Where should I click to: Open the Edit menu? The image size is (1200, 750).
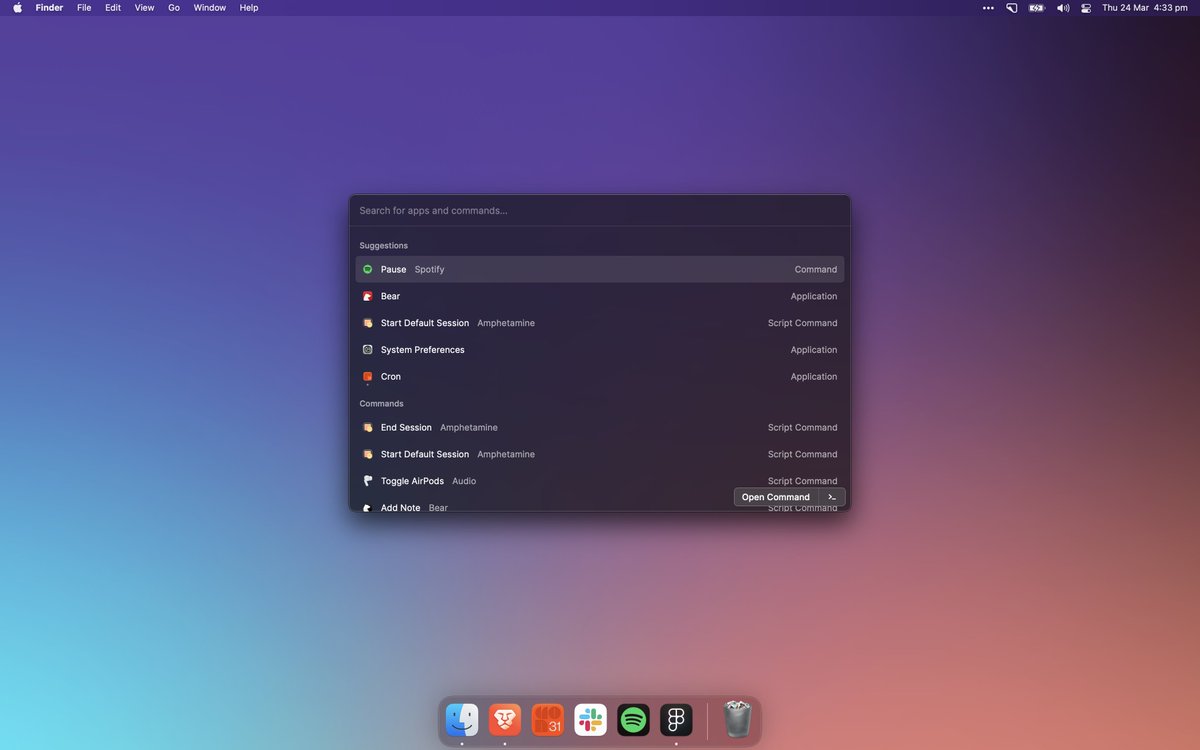click(113, 8)
